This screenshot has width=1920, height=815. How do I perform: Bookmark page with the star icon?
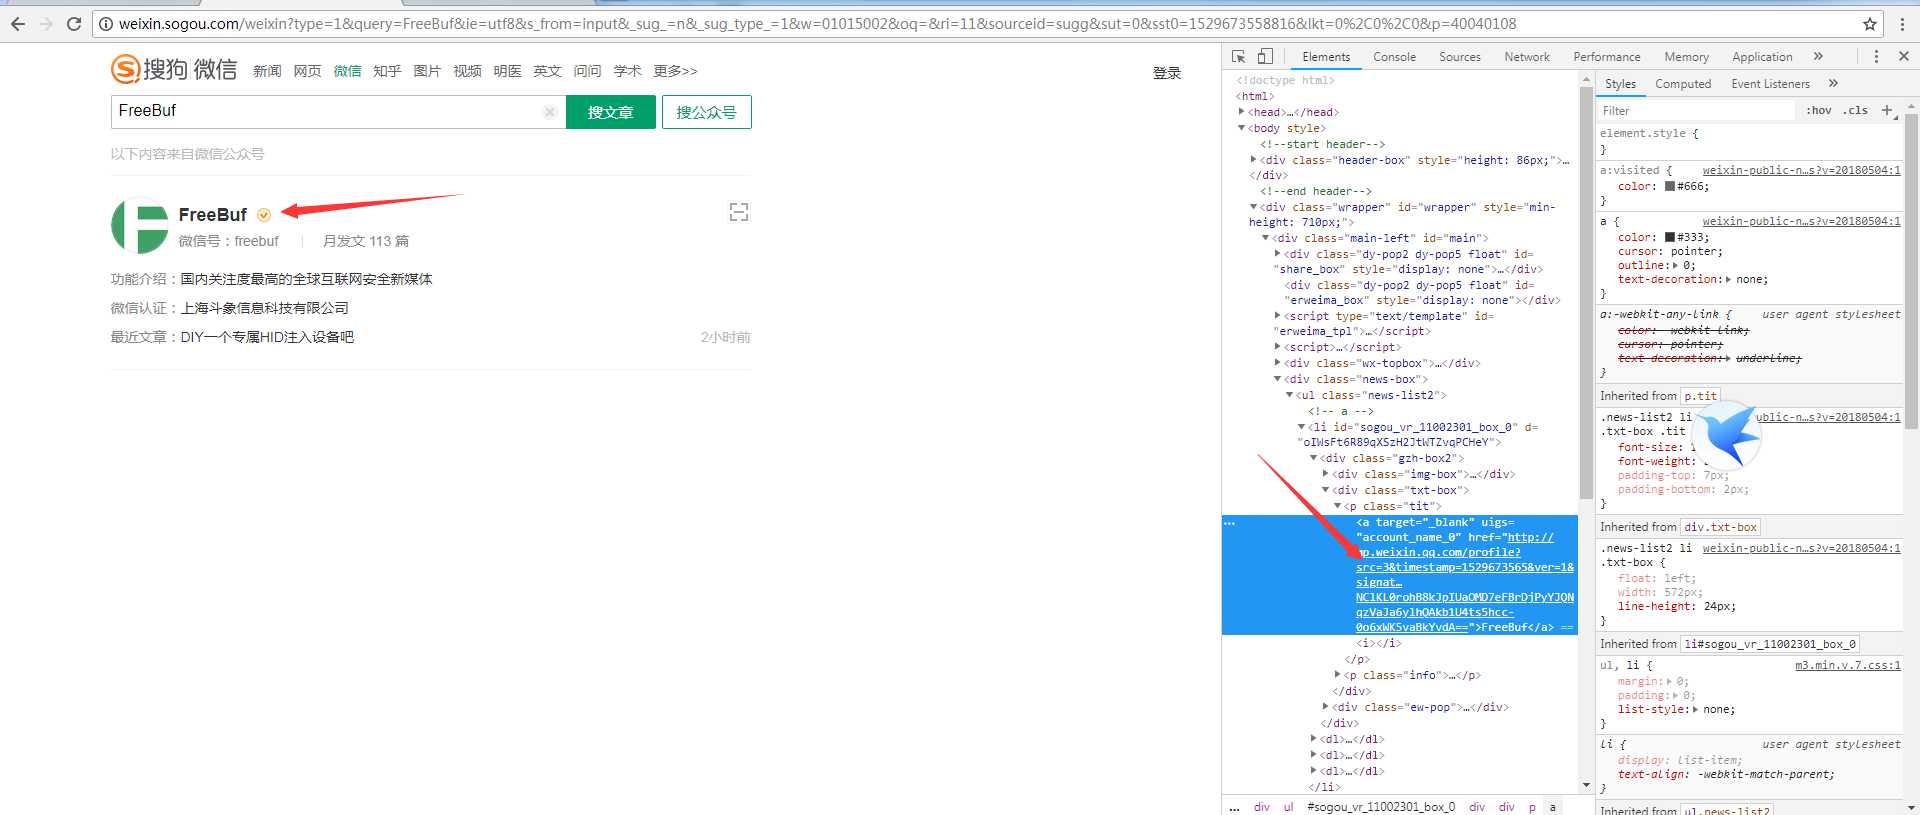click(x=1869, y=24)
